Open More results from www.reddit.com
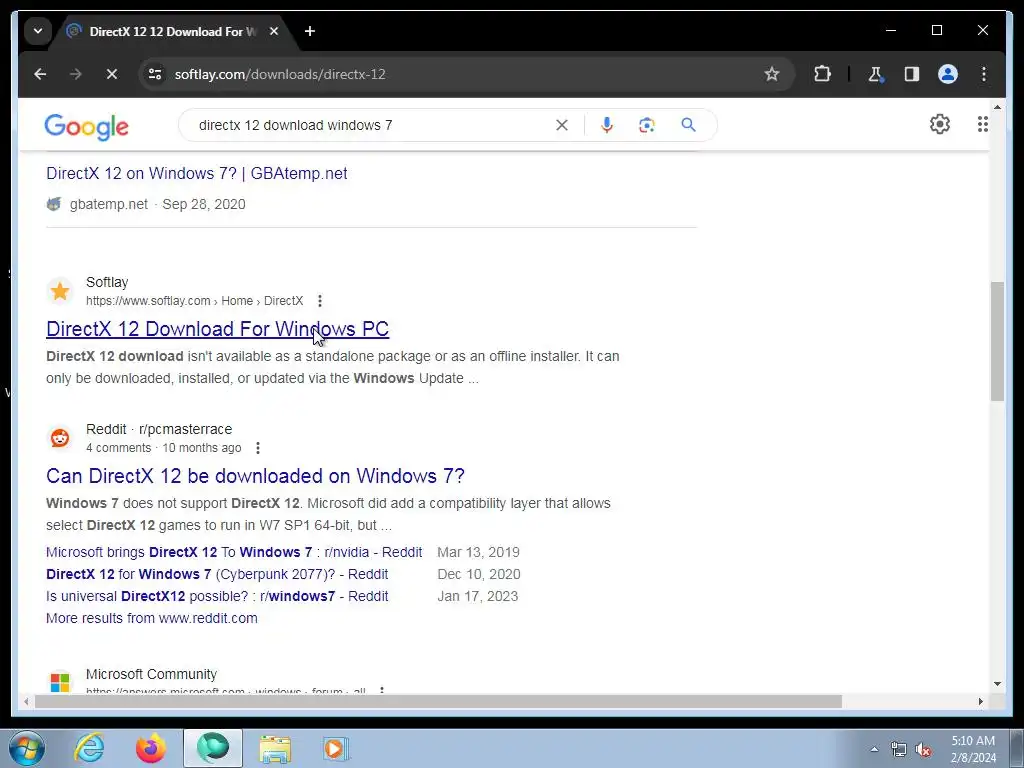Image resolution: width=1024 pixels, height=768 pixels. tap(152, 618)
